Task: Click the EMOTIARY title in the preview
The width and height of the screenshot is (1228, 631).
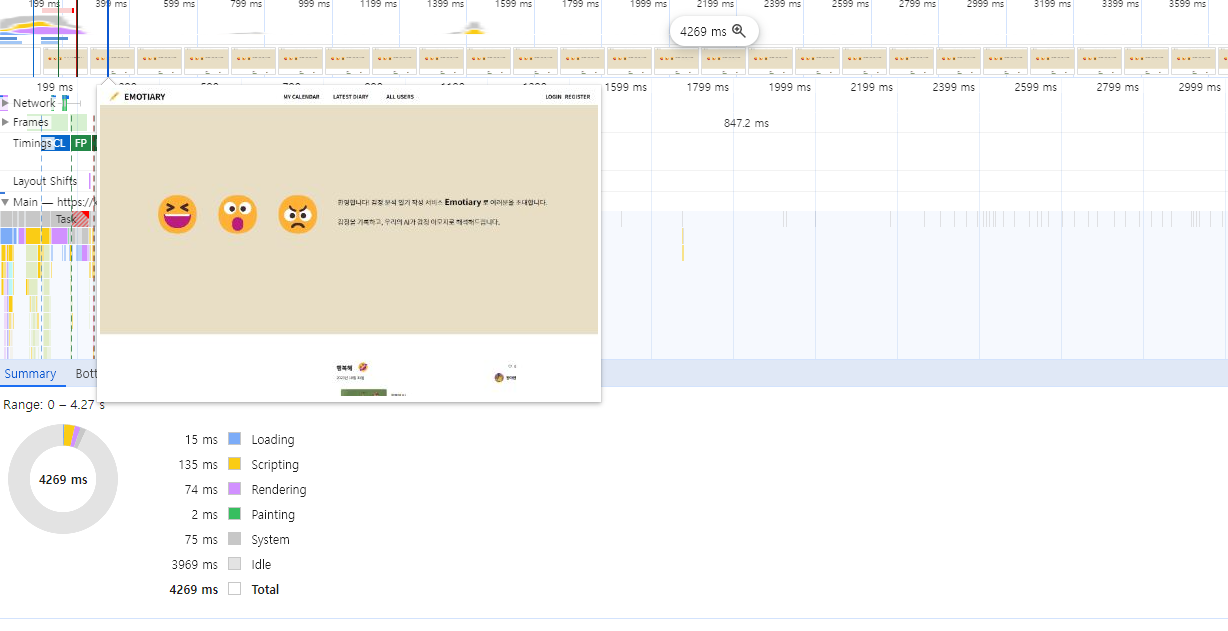Action: (145, 97)
